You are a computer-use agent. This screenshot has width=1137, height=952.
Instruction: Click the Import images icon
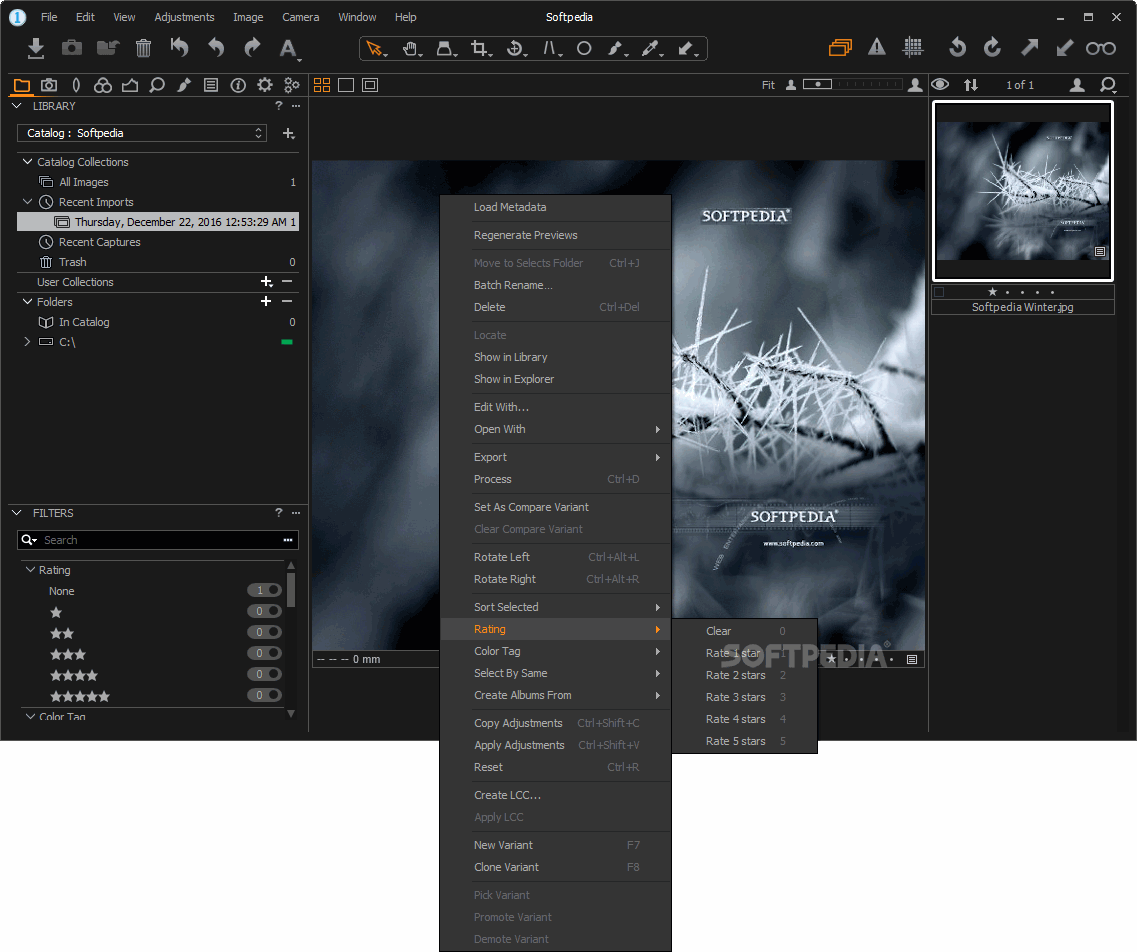36,49
